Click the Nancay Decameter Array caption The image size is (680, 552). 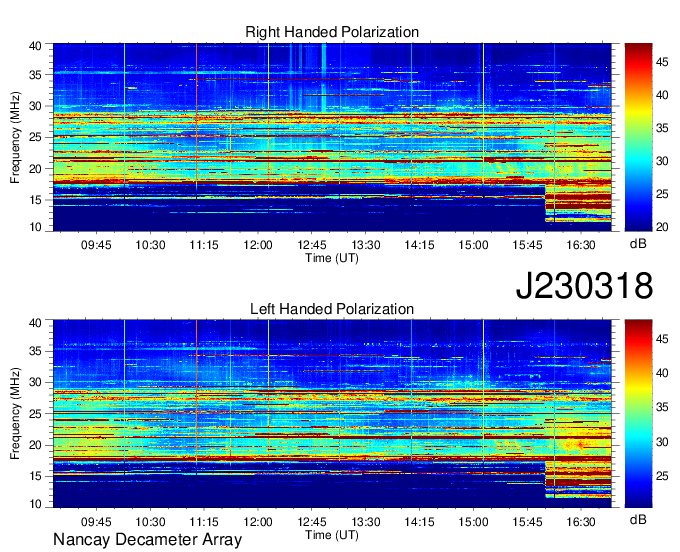click(x=147, y=540)
